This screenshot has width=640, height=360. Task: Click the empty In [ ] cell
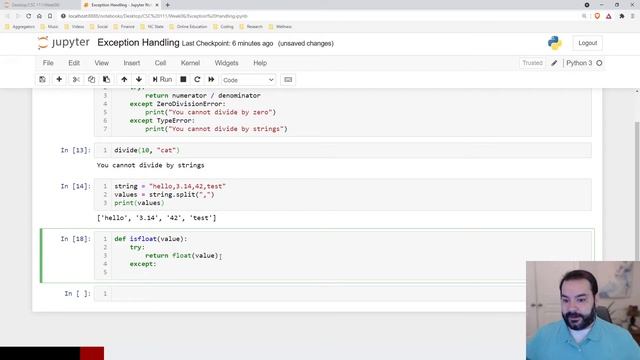click(x=342, y=293)
